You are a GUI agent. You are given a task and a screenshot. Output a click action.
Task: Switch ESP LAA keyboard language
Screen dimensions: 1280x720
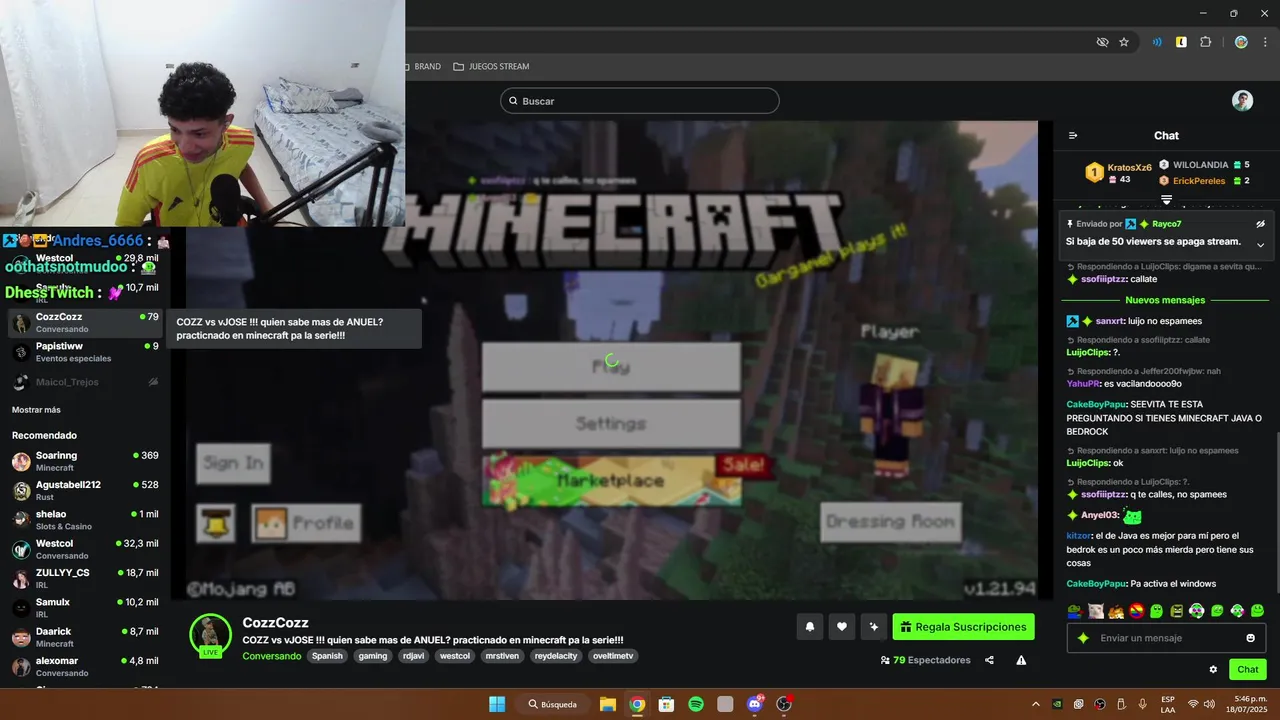1168,704
